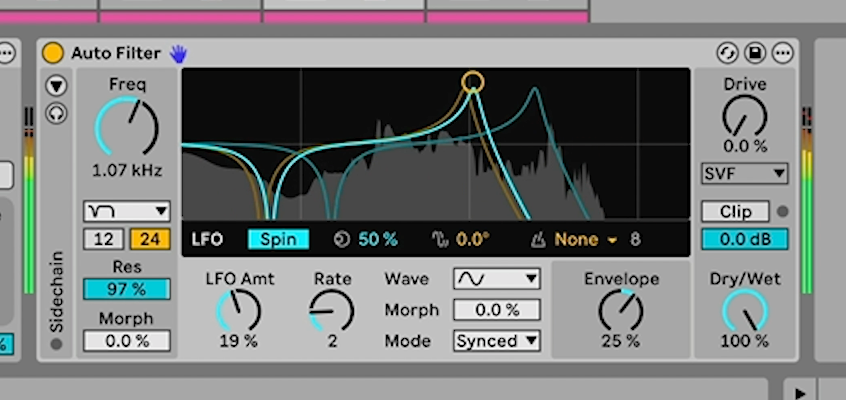
Task: Click the spin amount circular icon
Action: [x=342, y=239]
